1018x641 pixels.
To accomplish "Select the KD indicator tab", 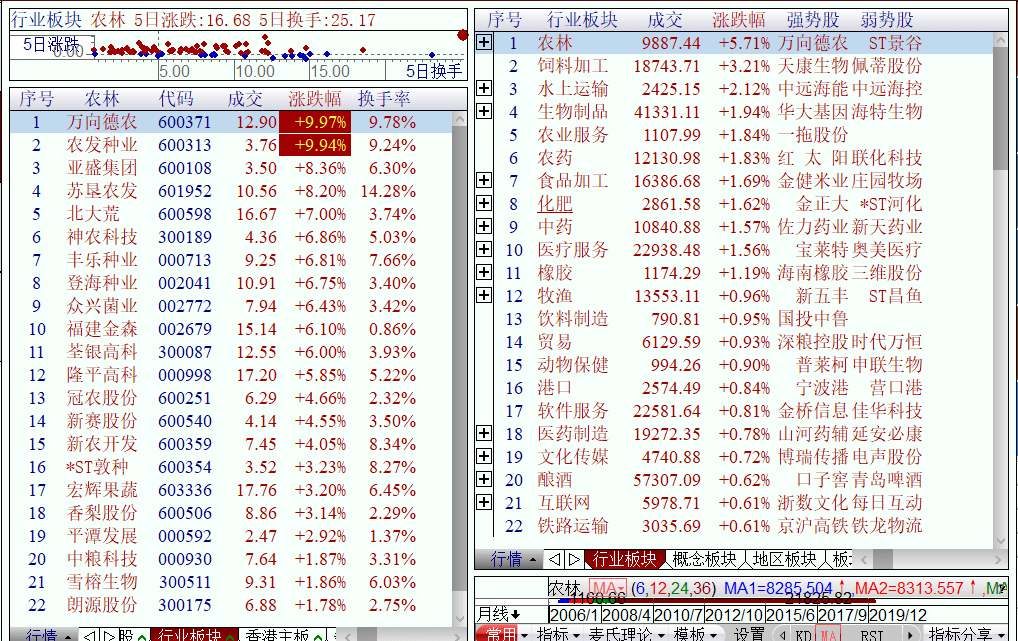I will click(802, 635).
